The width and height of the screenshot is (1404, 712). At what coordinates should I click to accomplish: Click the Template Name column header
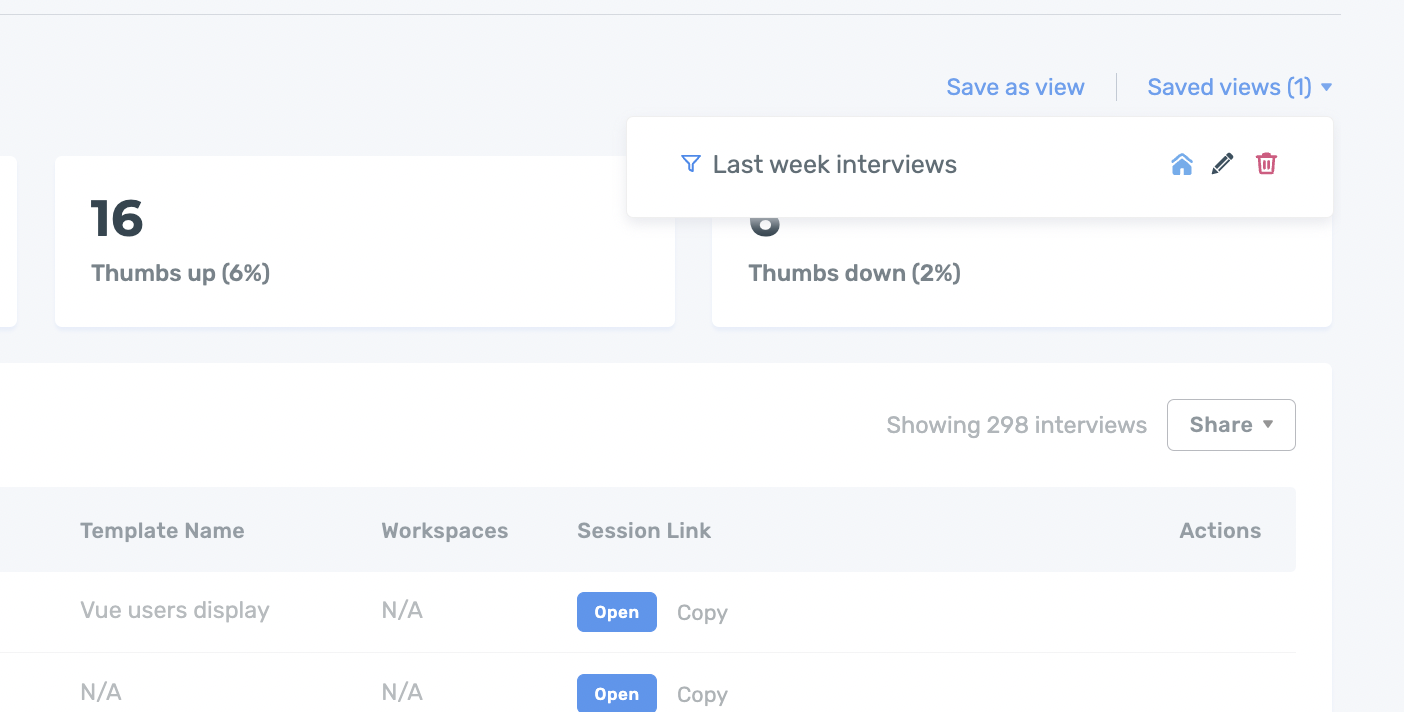click(x=162, y=531)
